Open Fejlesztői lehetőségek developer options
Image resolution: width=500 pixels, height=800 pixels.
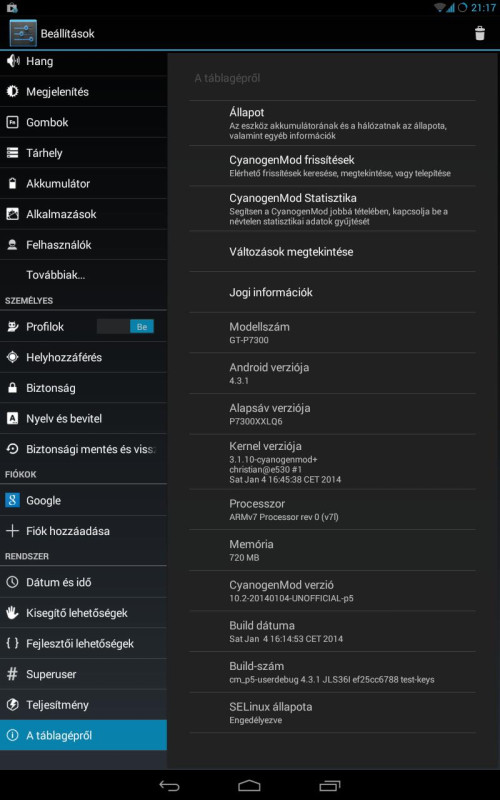click(x=83, y=643)
